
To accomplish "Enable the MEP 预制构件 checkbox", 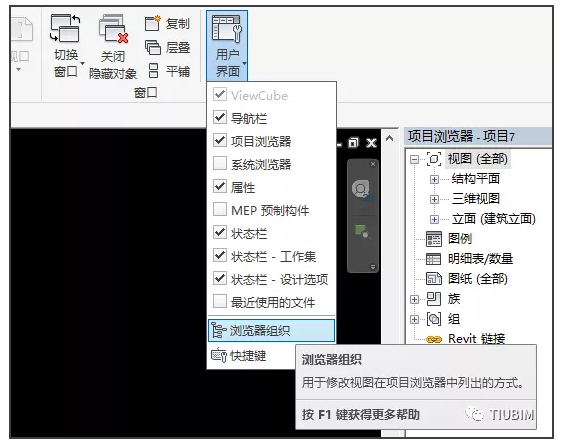I will pyautogui.click(x=220, y=209).
